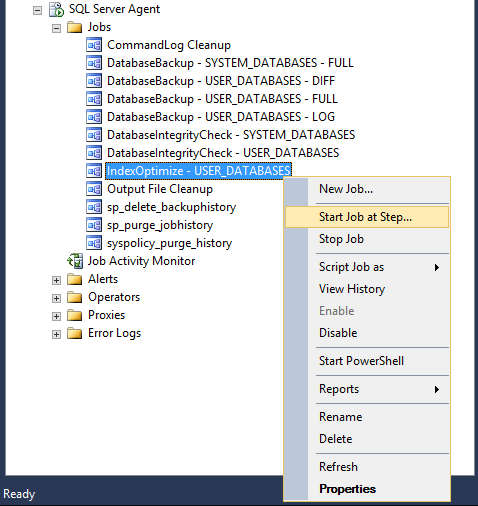The height and width of the screenshot is (506, 478).
Task: Click the CommandLog Cleanup job icon
Action: pyautogui.click(x=94, y=45)
